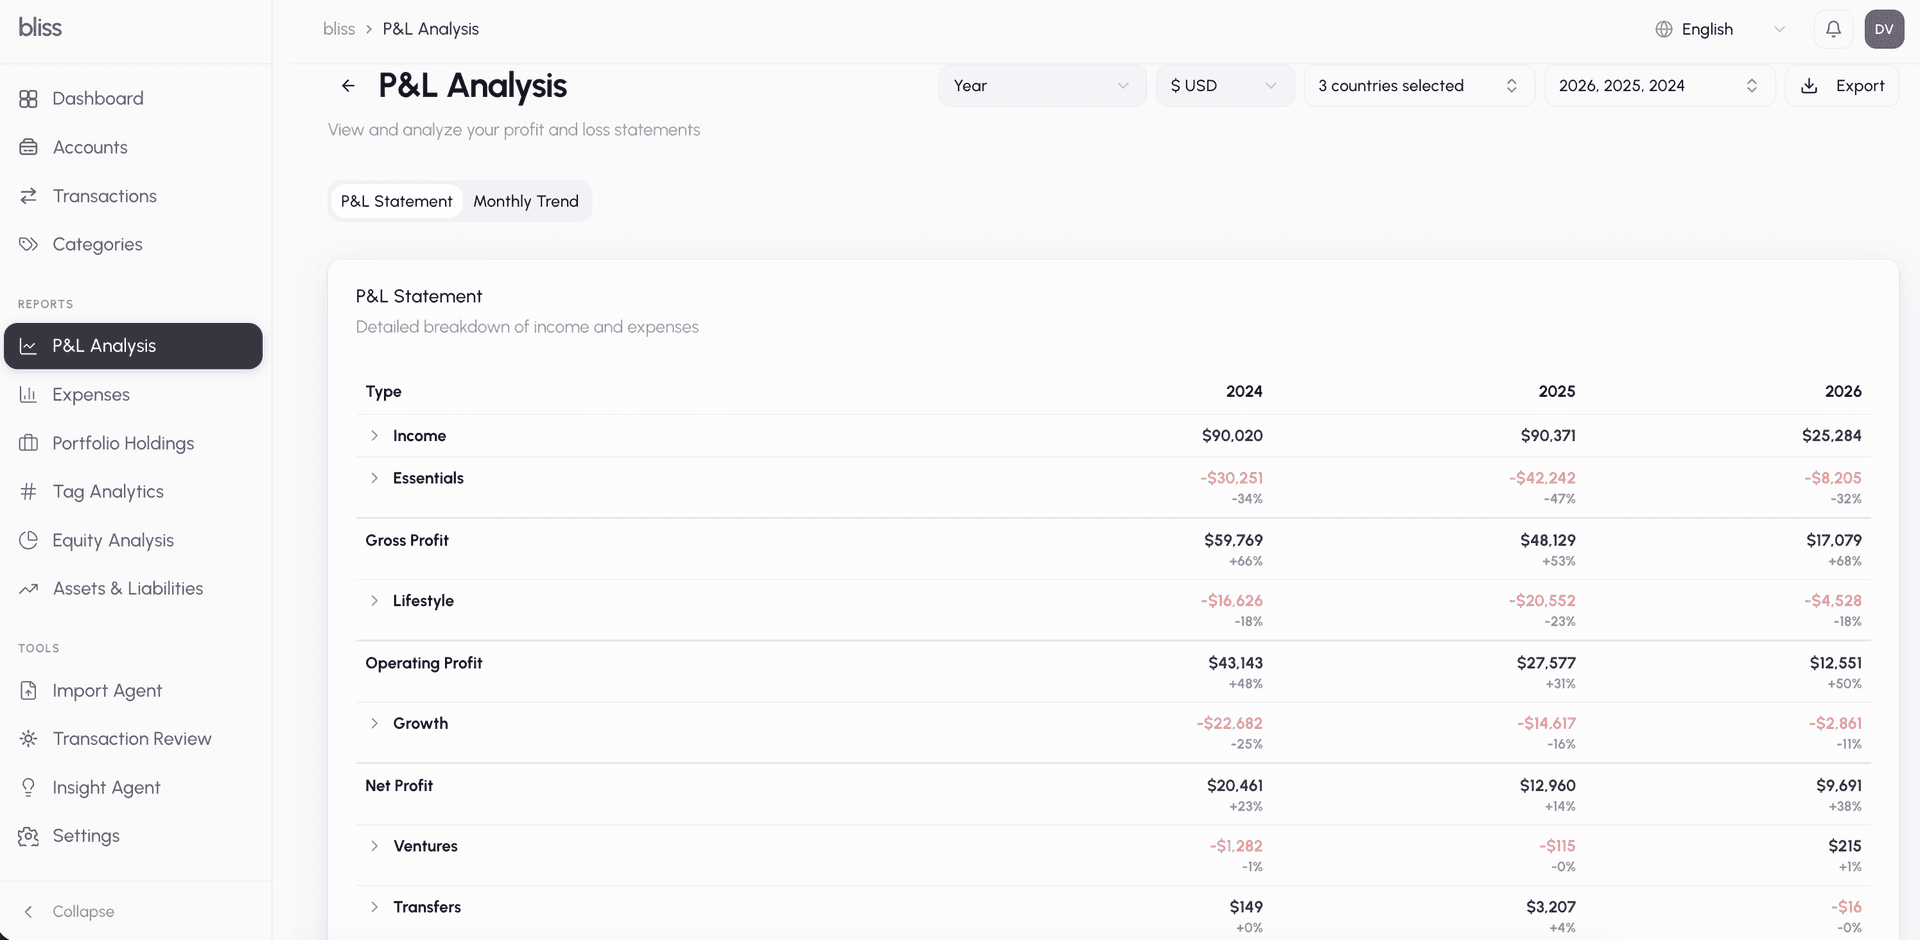Open the USD currency selector
Screen dimensions: 1920x940
tap(1224, 85)
